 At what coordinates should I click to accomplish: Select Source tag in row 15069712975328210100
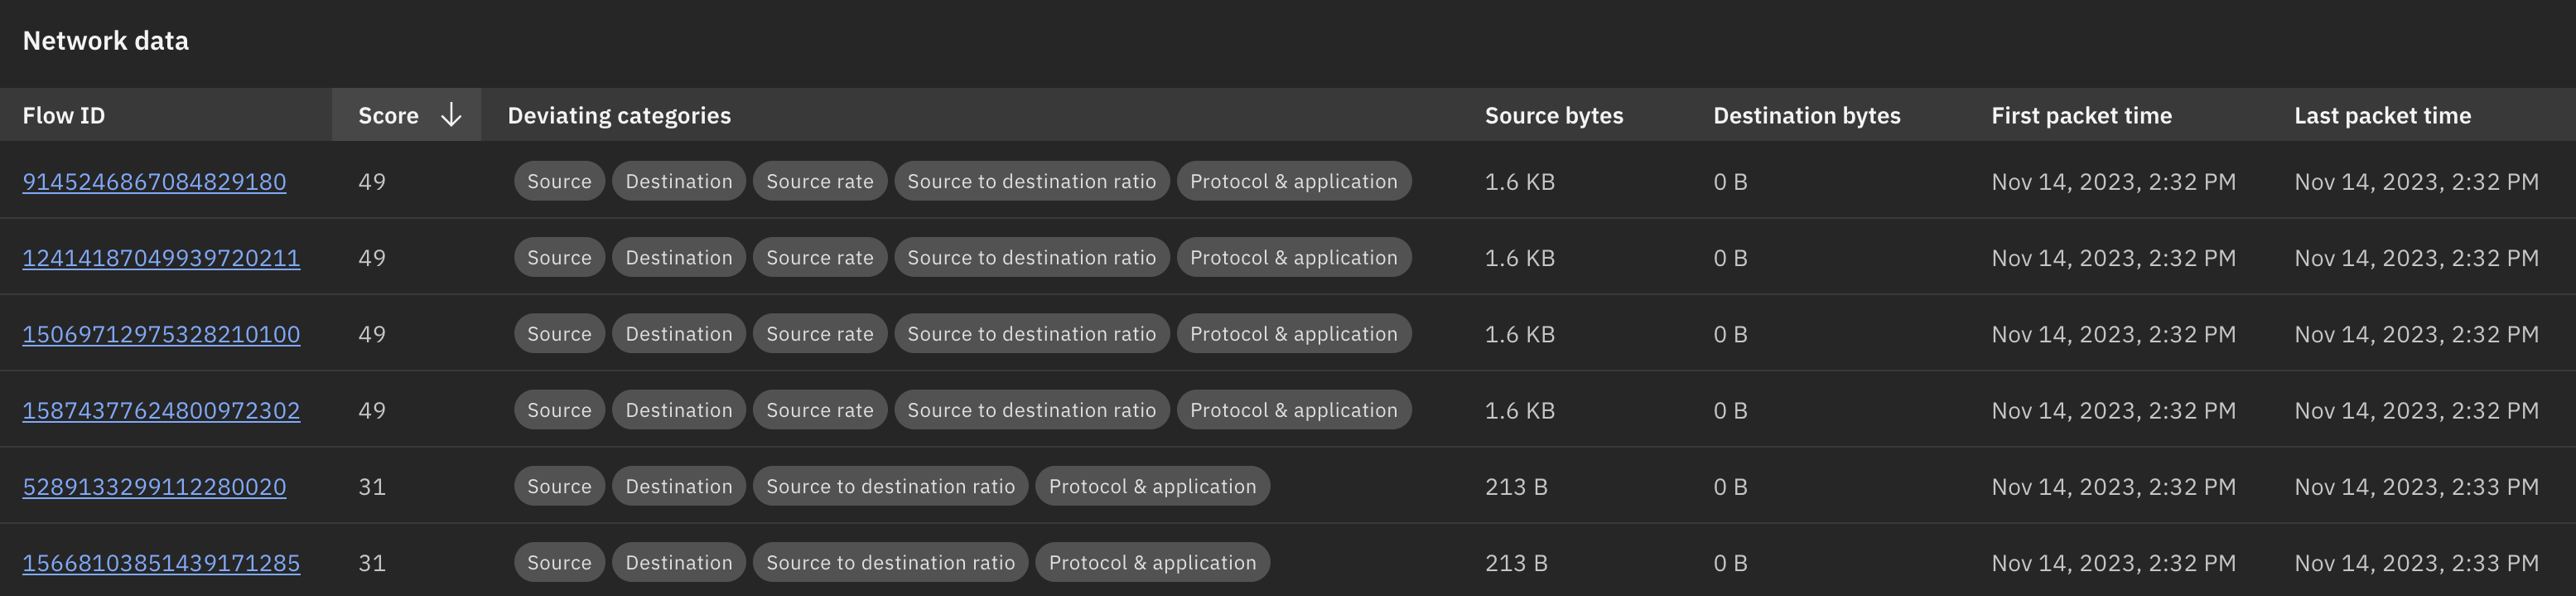click(x=559, y=334)
